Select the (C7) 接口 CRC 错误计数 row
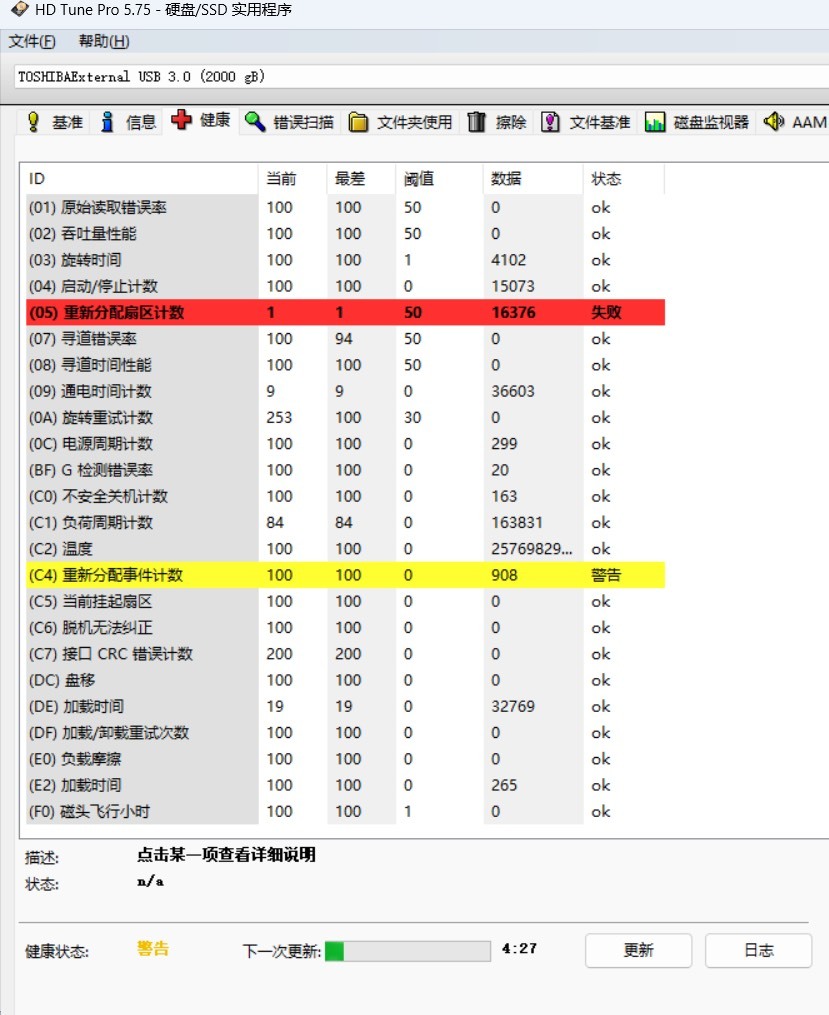829x1015 pixels. point(346,654)
